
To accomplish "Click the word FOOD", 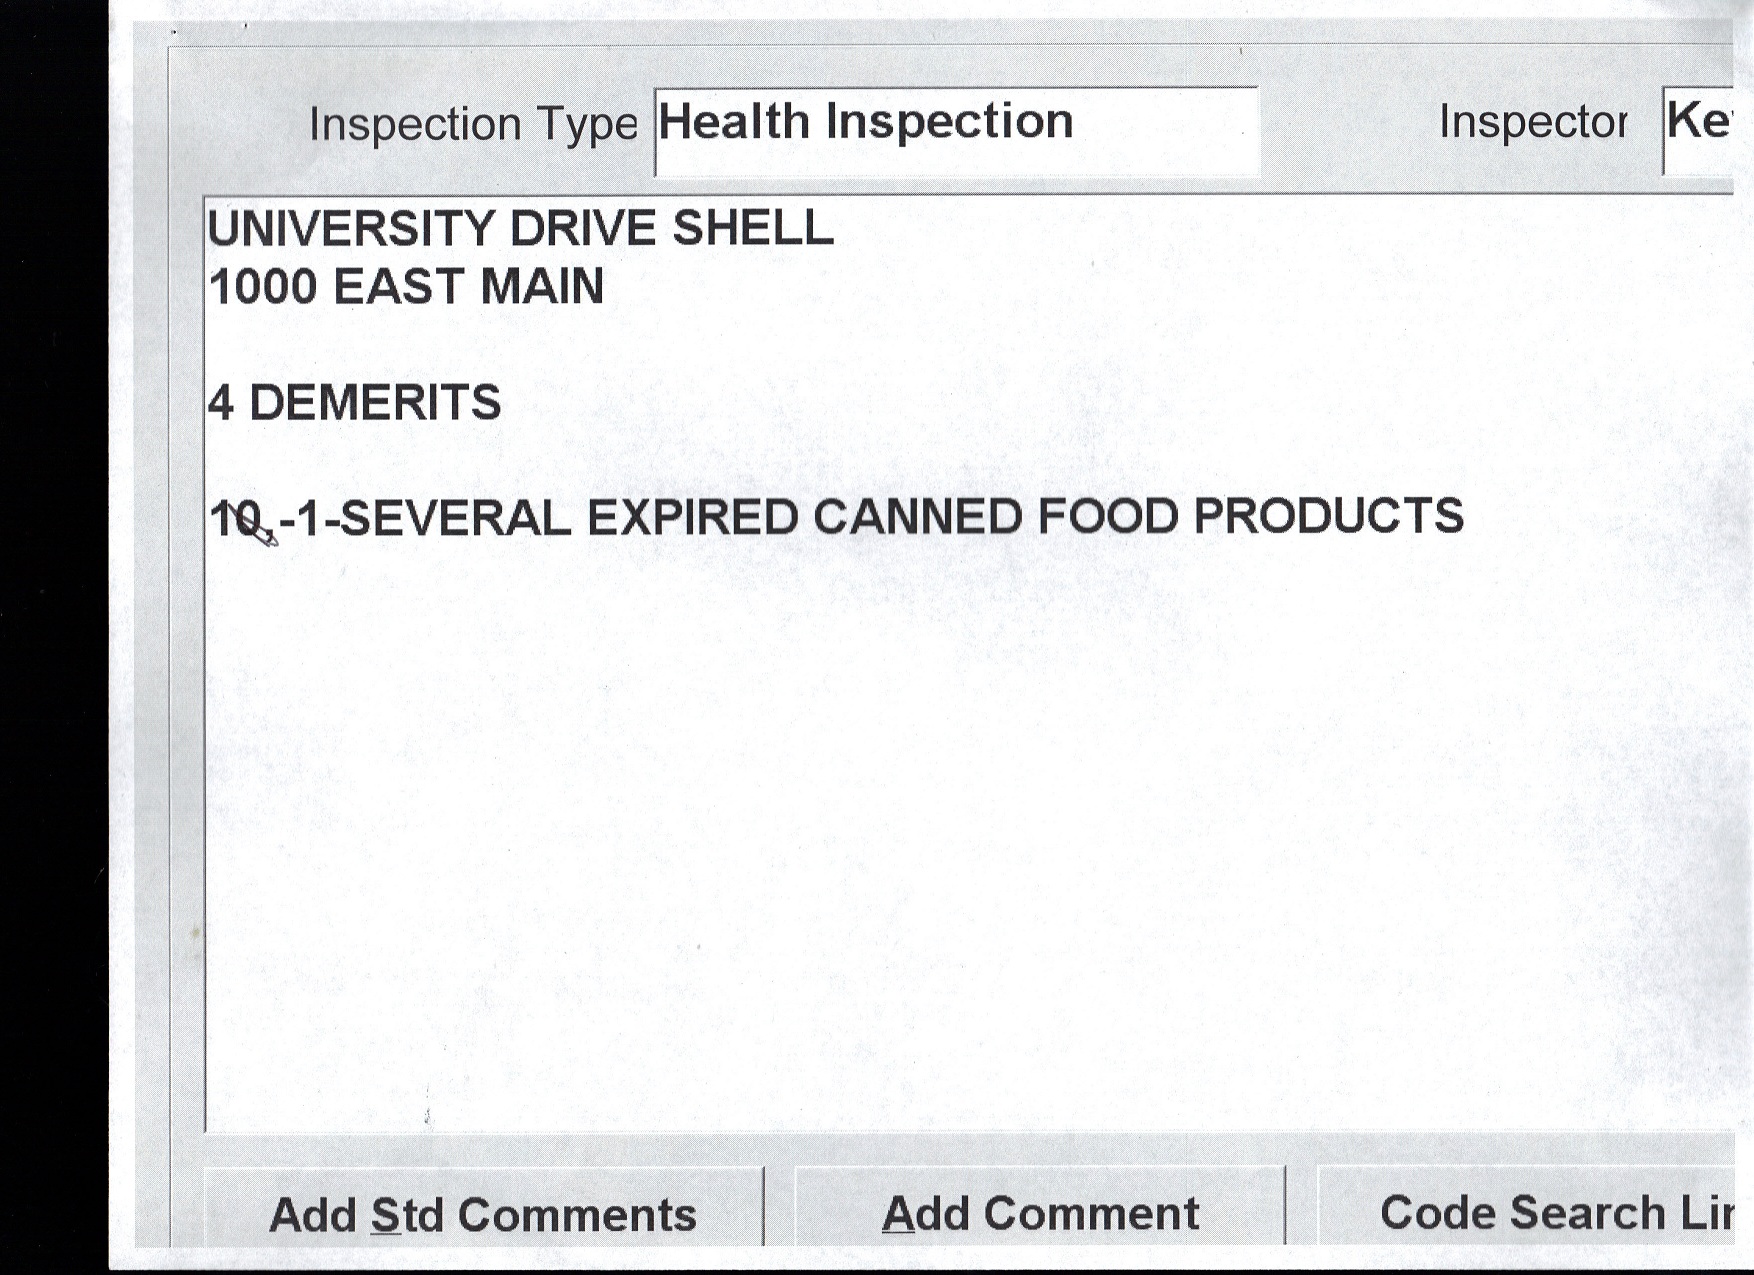I will point(1108,518).
